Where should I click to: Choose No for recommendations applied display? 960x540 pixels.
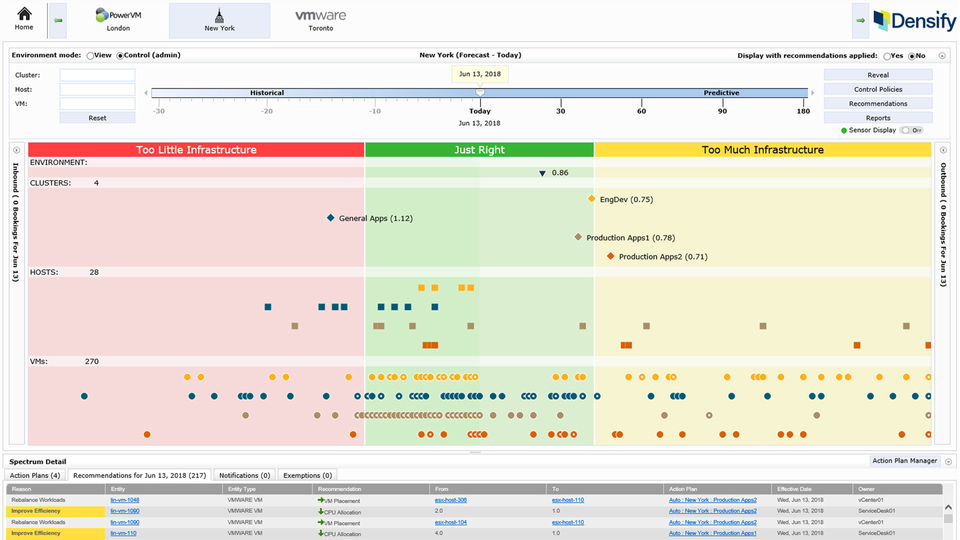pyautogui.click(x=912, y=56)
